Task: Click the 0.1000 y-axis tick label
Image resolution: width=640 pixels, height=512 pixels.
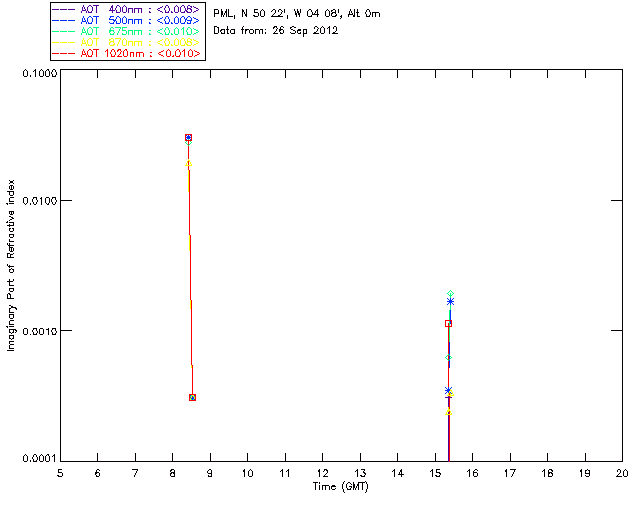Action: tap(40, 73)
